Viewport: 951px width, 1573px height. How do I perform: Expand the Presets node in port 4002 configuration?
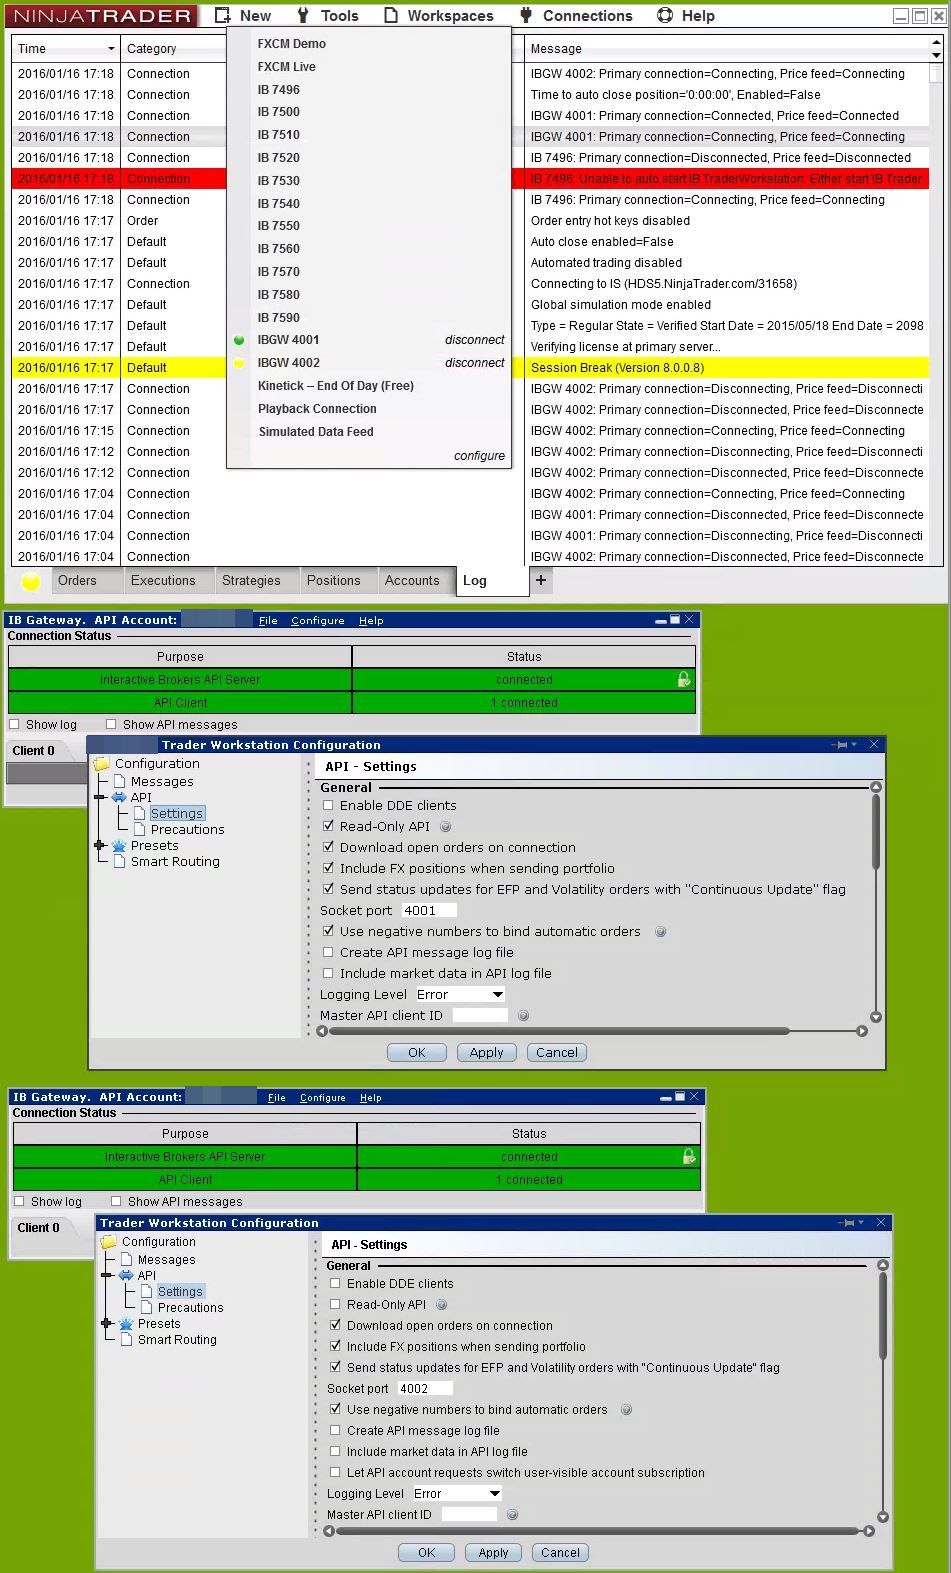tap(107, 1324)
